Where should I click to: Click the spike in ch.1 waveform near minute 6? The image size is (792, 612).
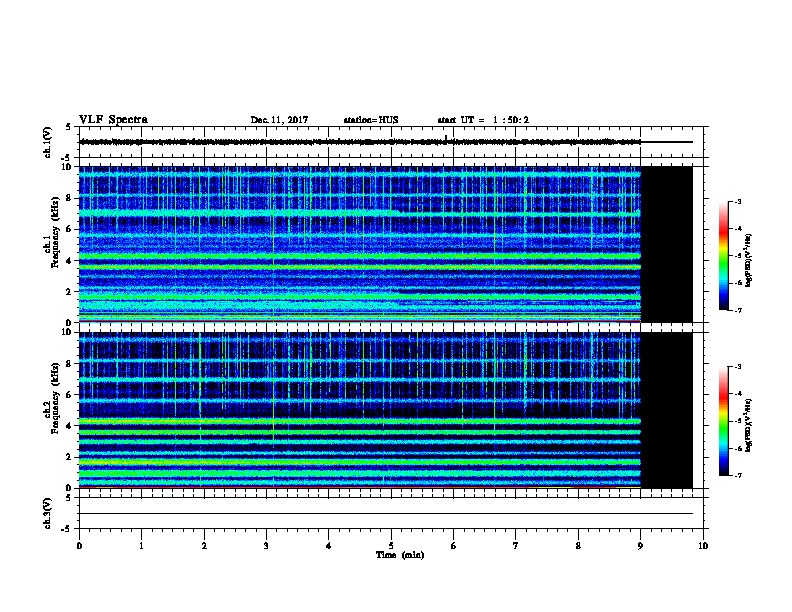(446, 138)
